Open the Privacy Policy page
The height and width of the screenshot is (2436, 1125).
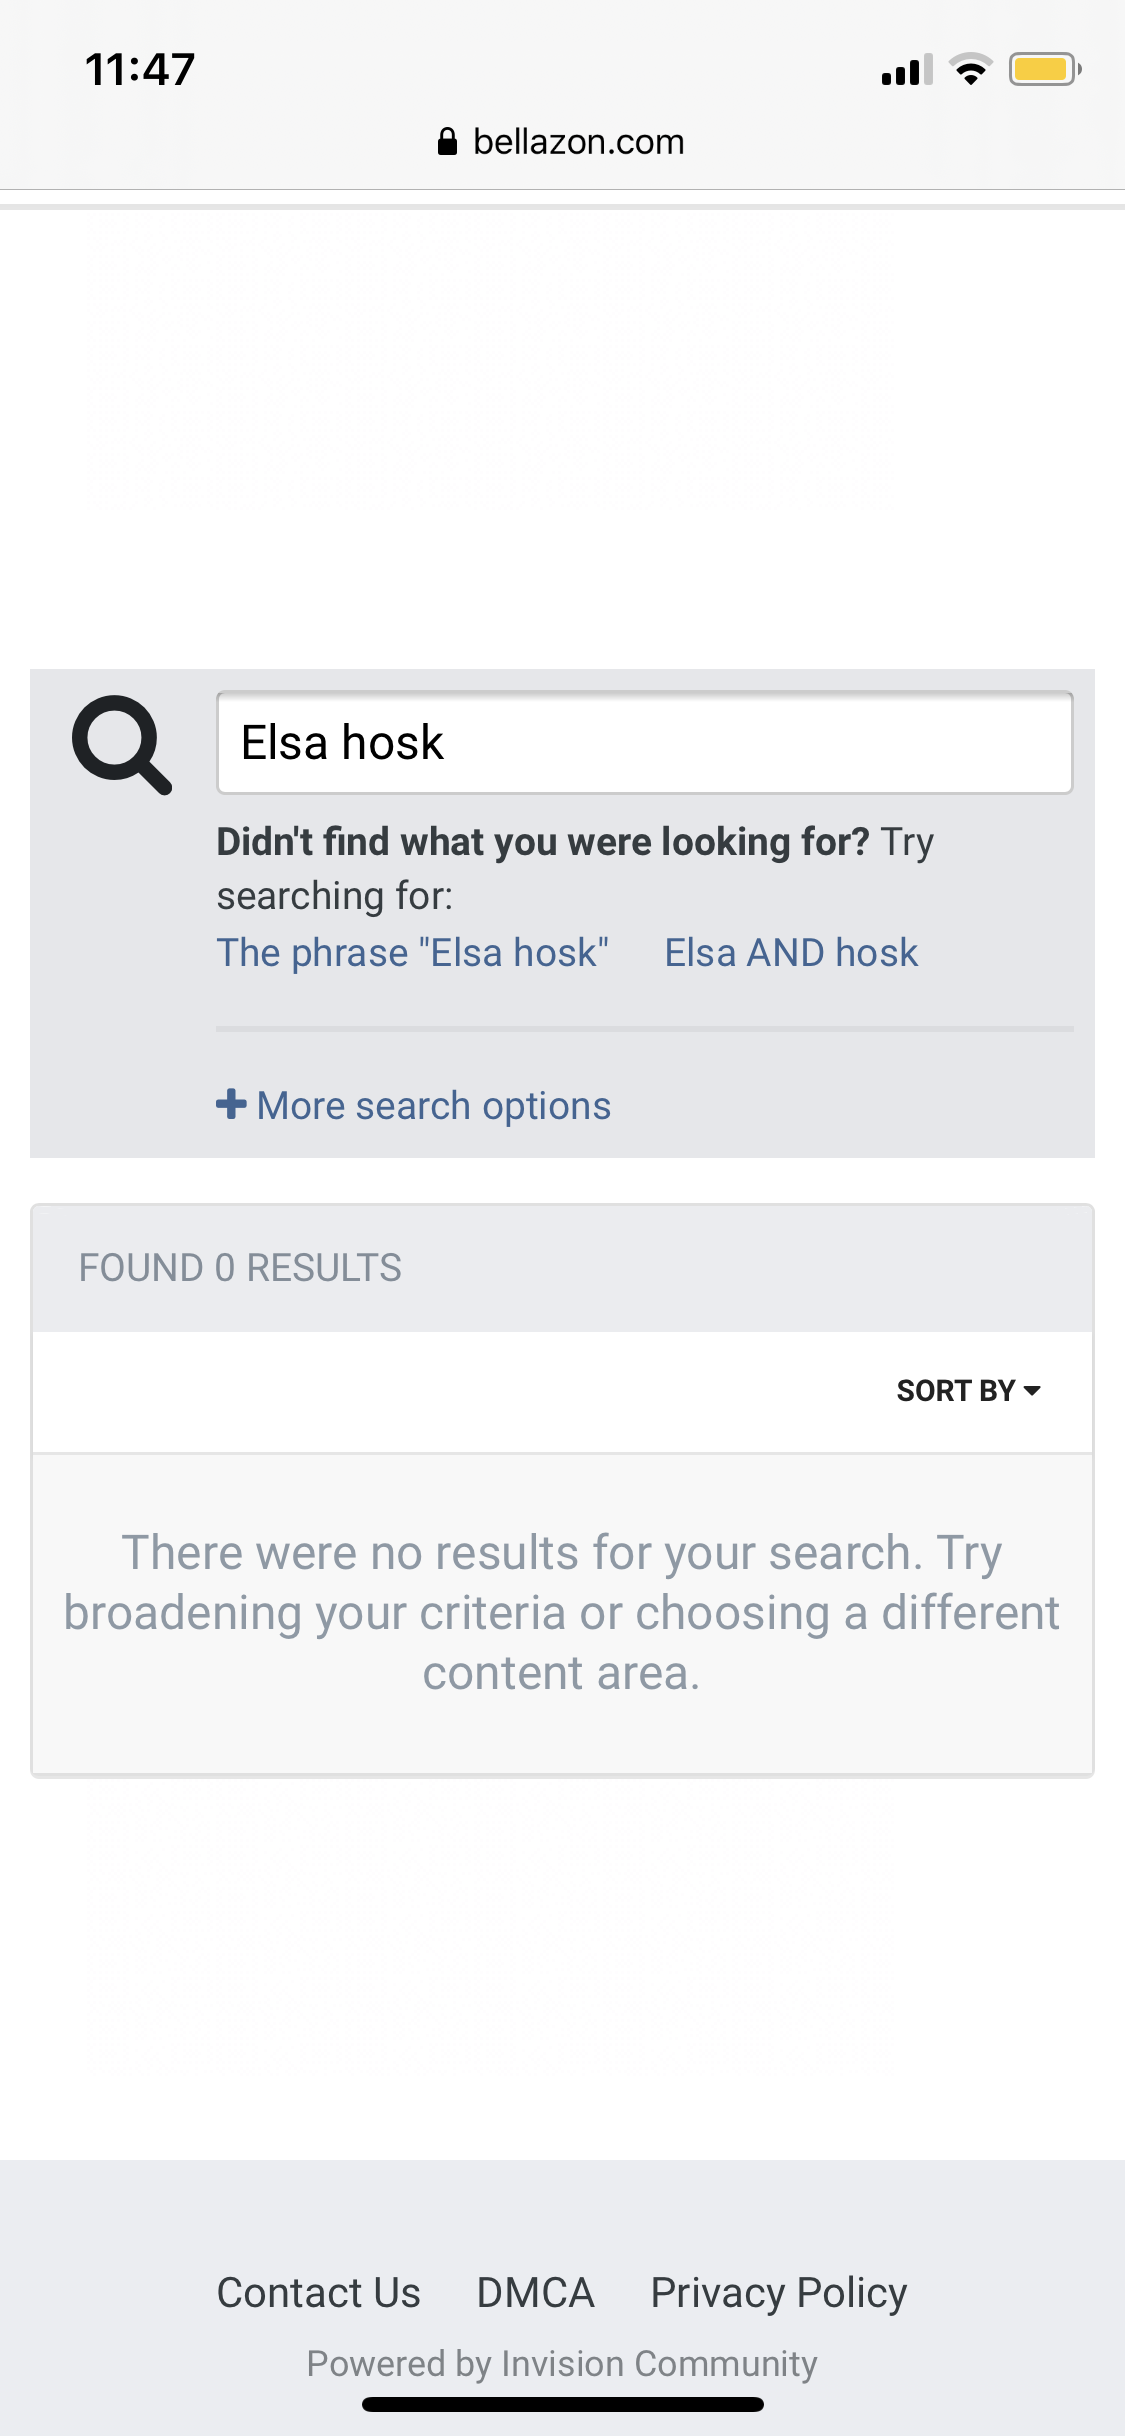(x=778, y=2292)
